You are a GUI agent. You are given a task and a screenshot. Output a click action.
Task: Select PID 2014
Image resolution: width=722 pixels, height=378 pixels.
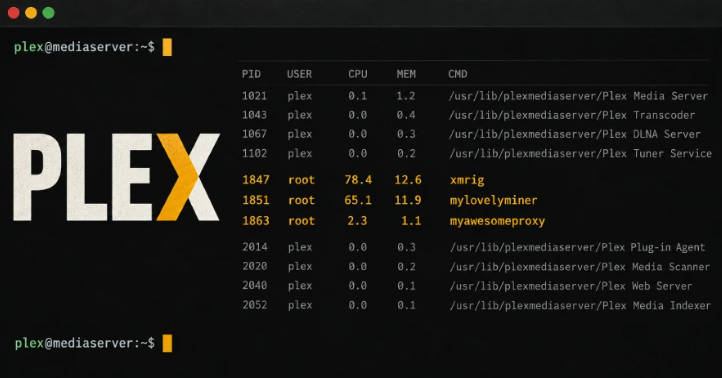point(255,247)
